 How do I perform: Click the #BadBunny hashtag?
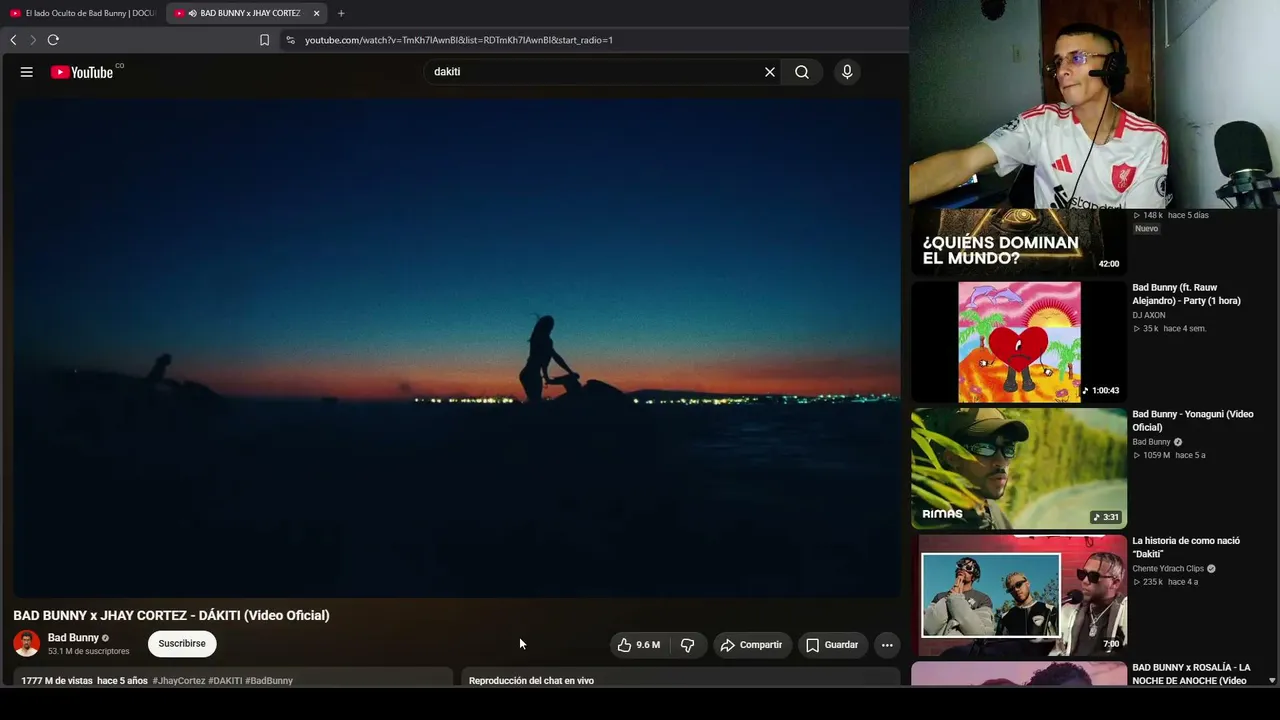269,681
